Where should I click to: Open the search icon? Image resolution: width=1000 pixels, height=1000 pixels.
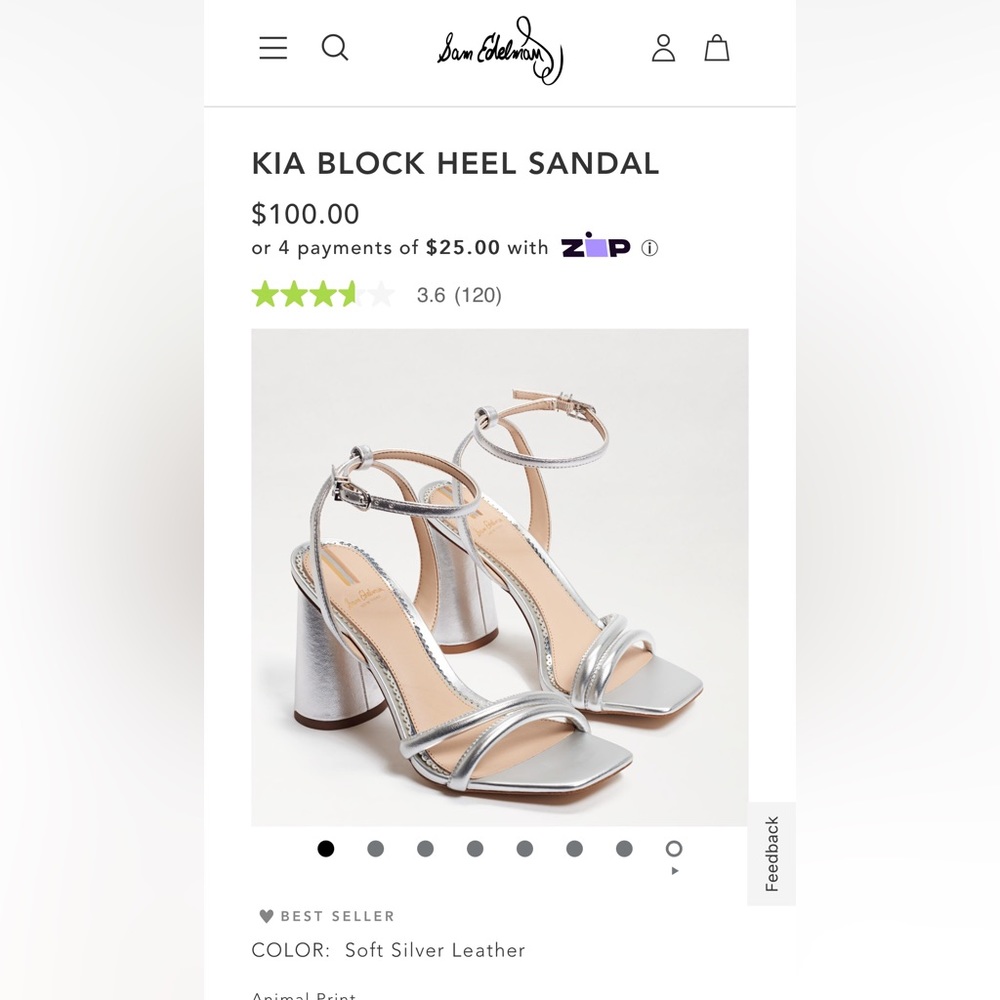click(335, 48)
